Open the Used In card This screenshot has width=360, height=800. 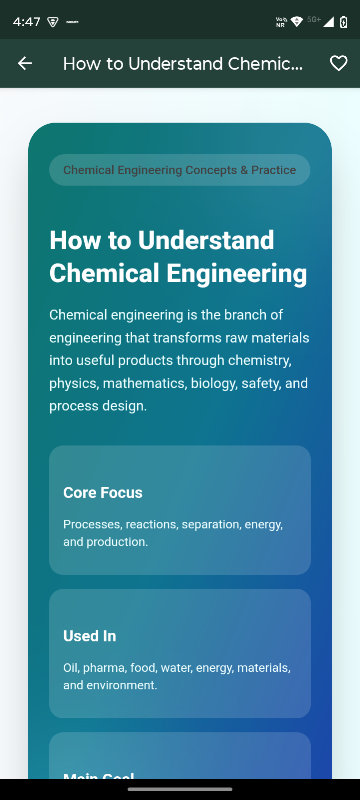[x=179, y=654]
